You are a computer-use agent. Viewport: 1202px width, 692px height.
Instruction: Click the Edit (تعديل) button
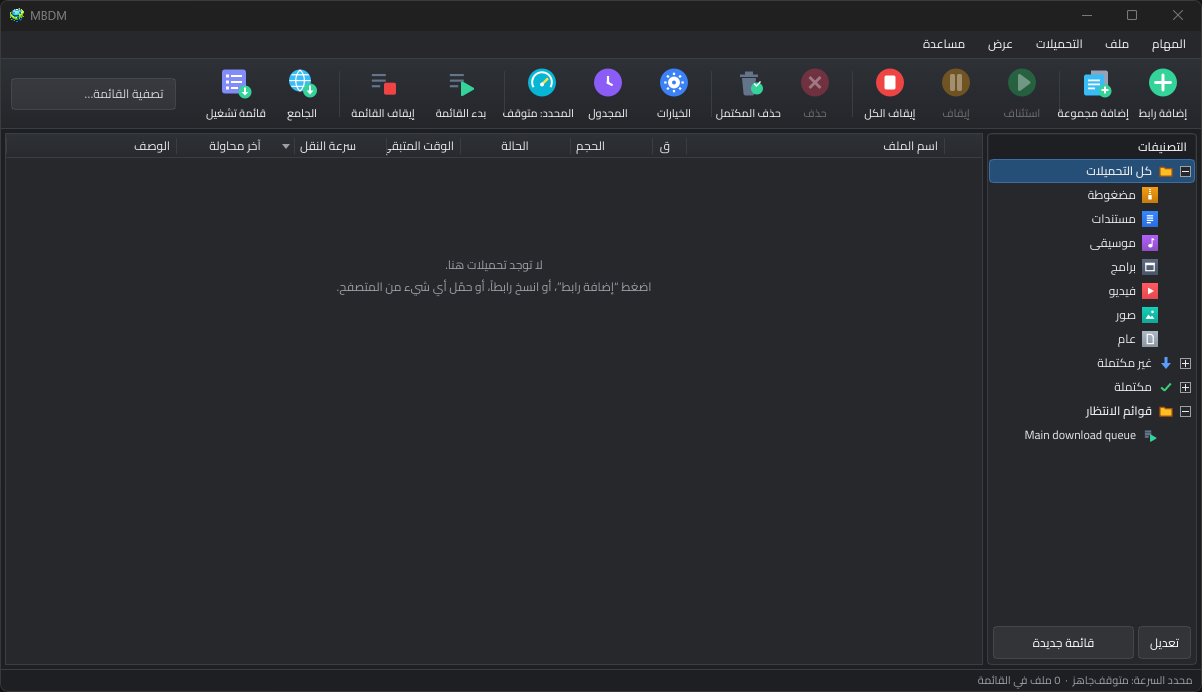[x=1164, y=643]
